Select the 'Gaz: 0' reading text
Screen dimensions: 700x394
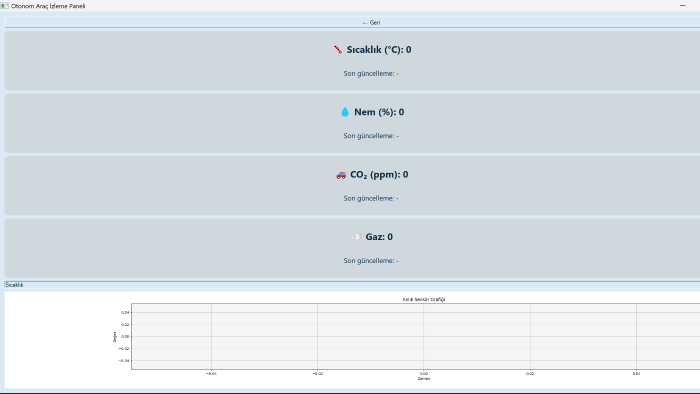379,237
